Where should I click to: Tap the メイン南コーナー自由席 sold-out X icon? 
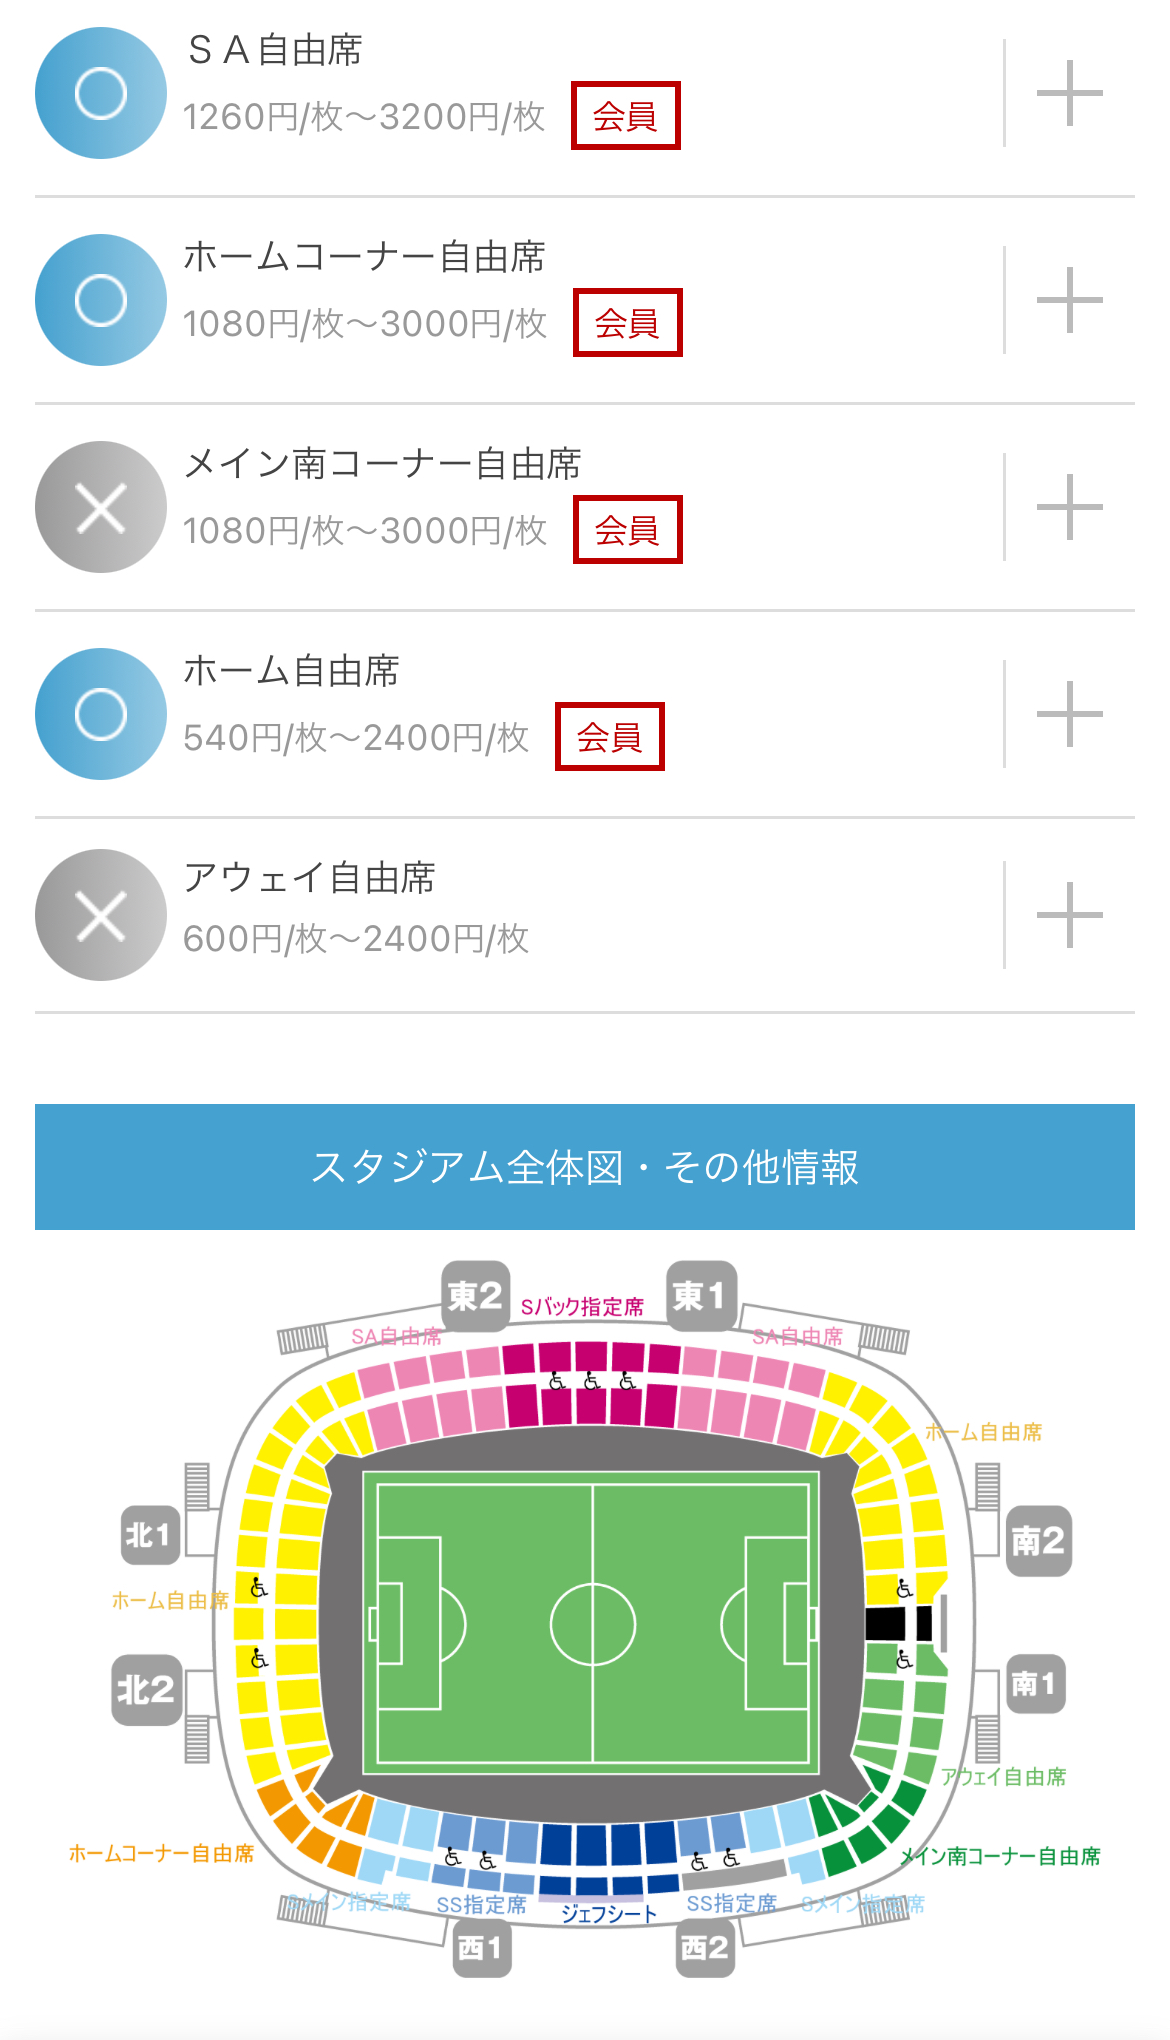tap(101, 507)
